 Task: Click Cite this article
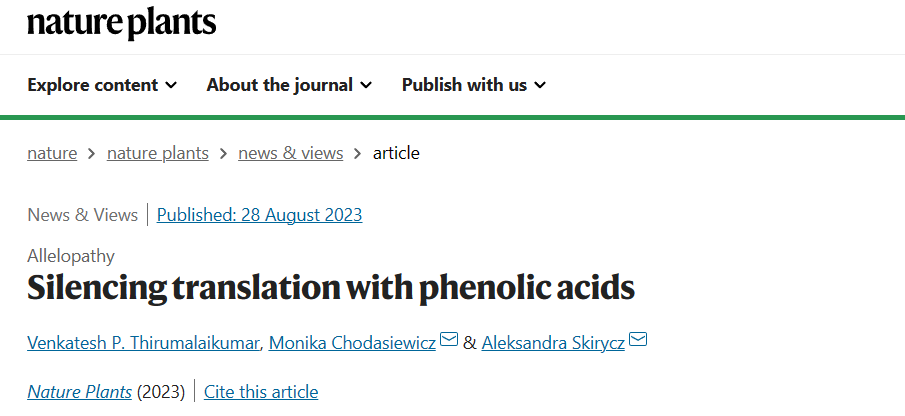pos(261,392)
